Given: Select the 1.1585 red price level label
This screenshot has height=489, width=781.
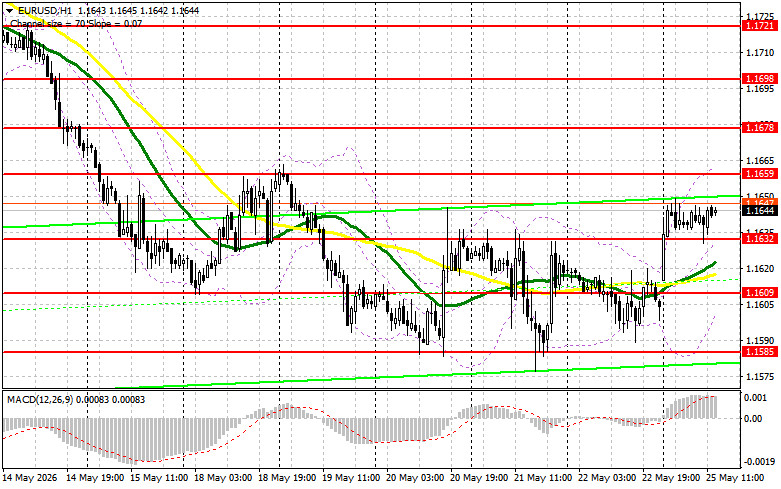Looking at the screenshot, I should 759,352.
